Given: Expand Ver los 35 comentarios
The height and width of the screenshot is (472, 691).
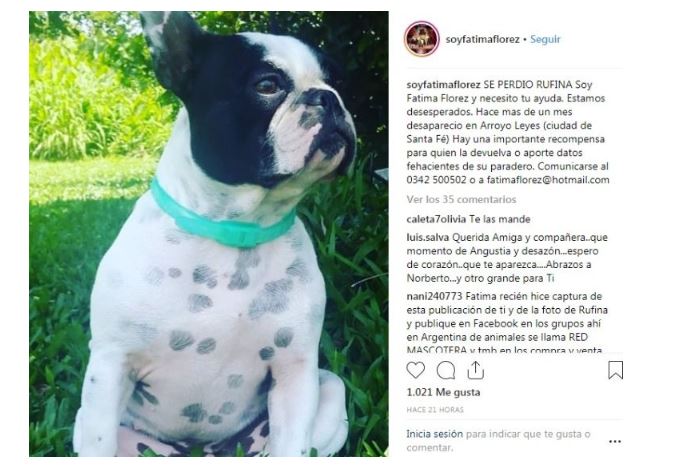Looking at the screenshot, I should [461, 199].
